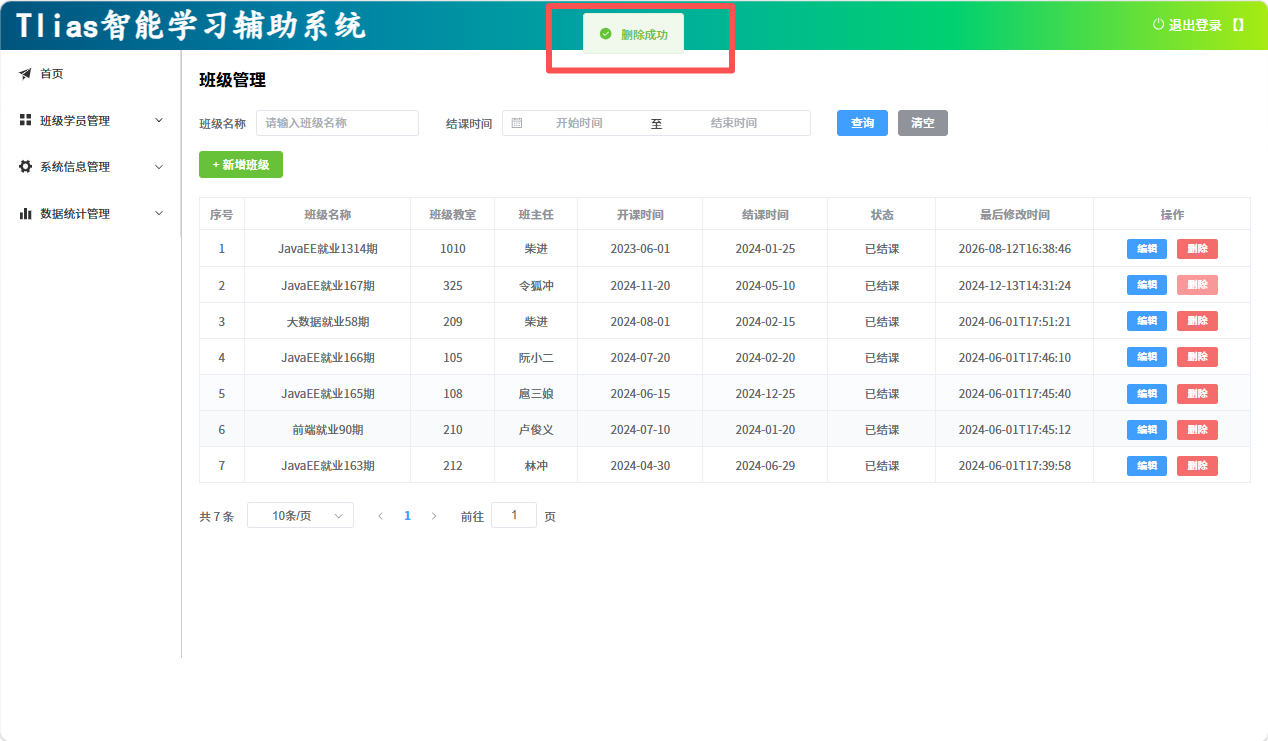Click cell 令狐冲 in the table

[x=536, y=286]
